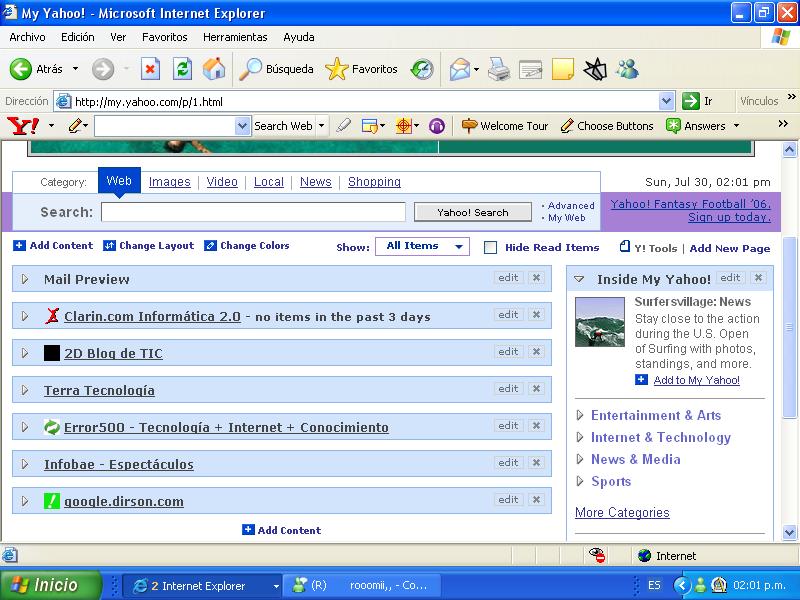The width and height of the screenshot is (800, 600).
Task: Click the popup blocker status bar icon
Action: pyautogui.click(x=596, y=555)
